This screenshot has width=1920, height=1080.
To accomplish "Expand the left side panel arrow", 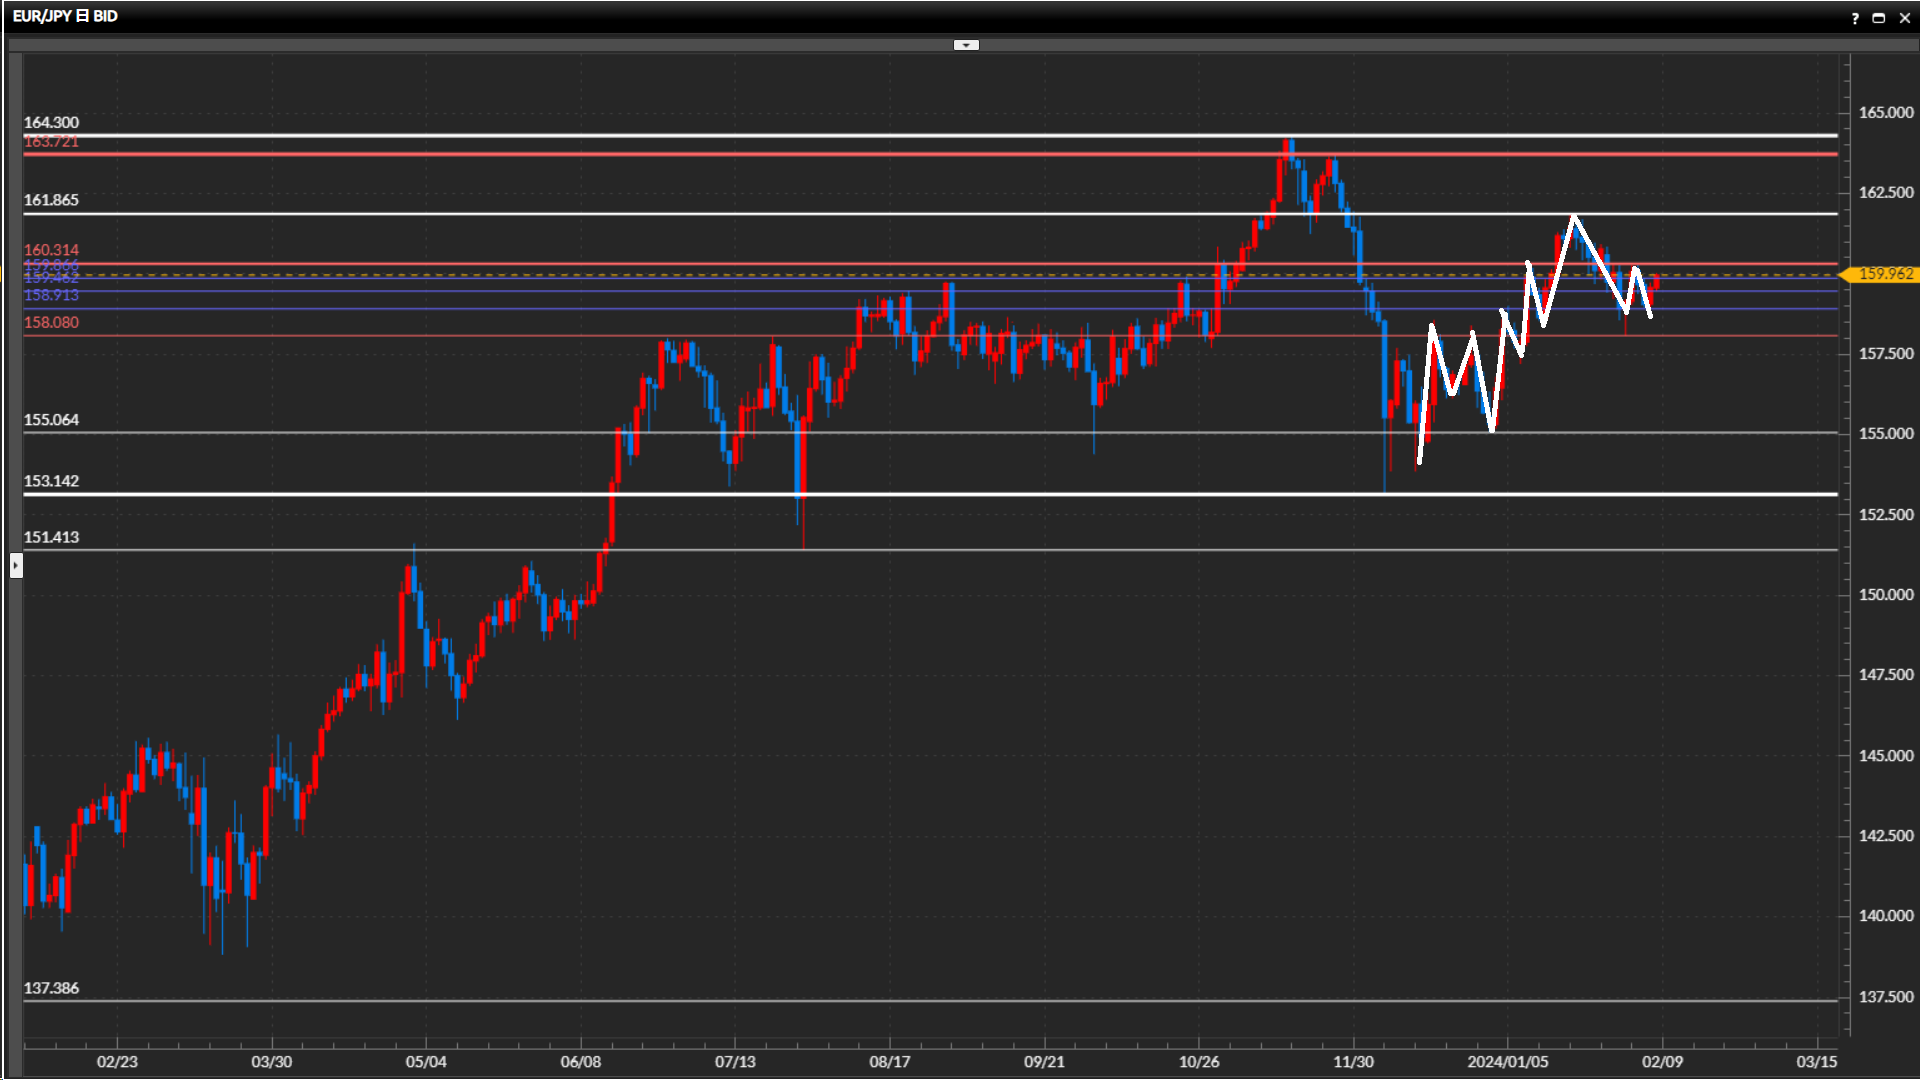I will click(16, 566).
